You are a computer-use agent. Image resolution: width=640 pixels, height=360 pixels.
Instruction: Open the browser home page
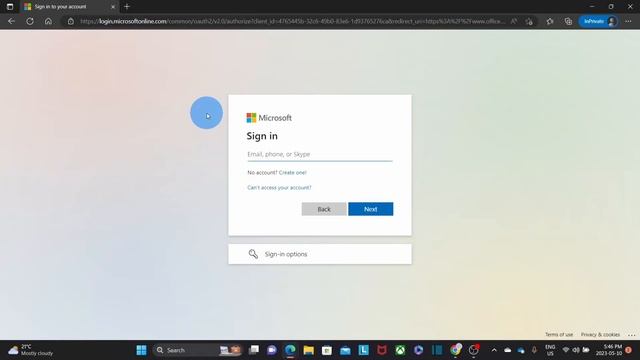pyautogui.click(x=48, y=21)
